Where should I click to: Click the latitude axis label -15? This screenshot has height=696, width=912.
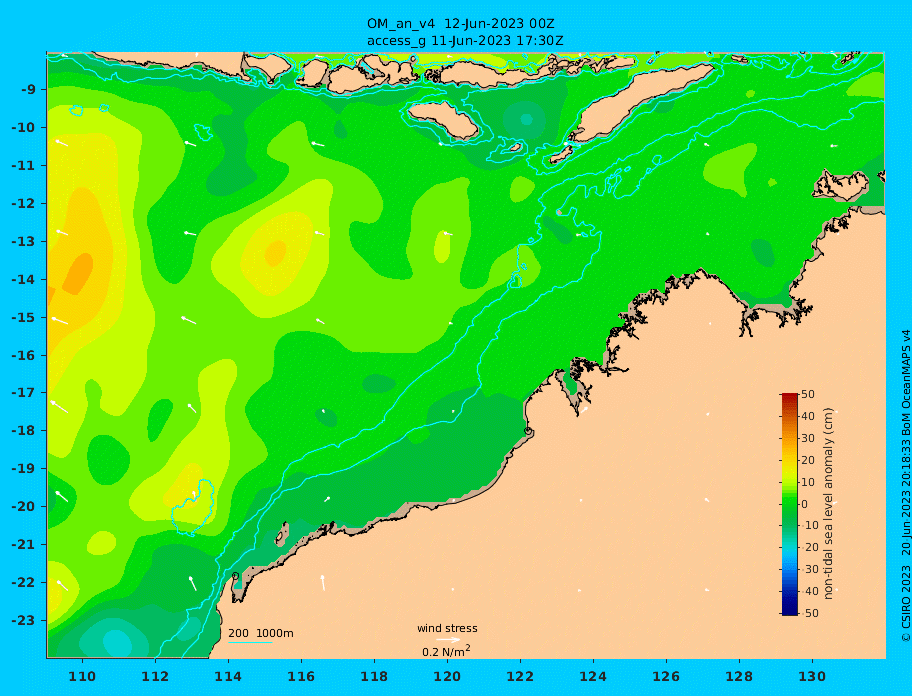(23, 317)
